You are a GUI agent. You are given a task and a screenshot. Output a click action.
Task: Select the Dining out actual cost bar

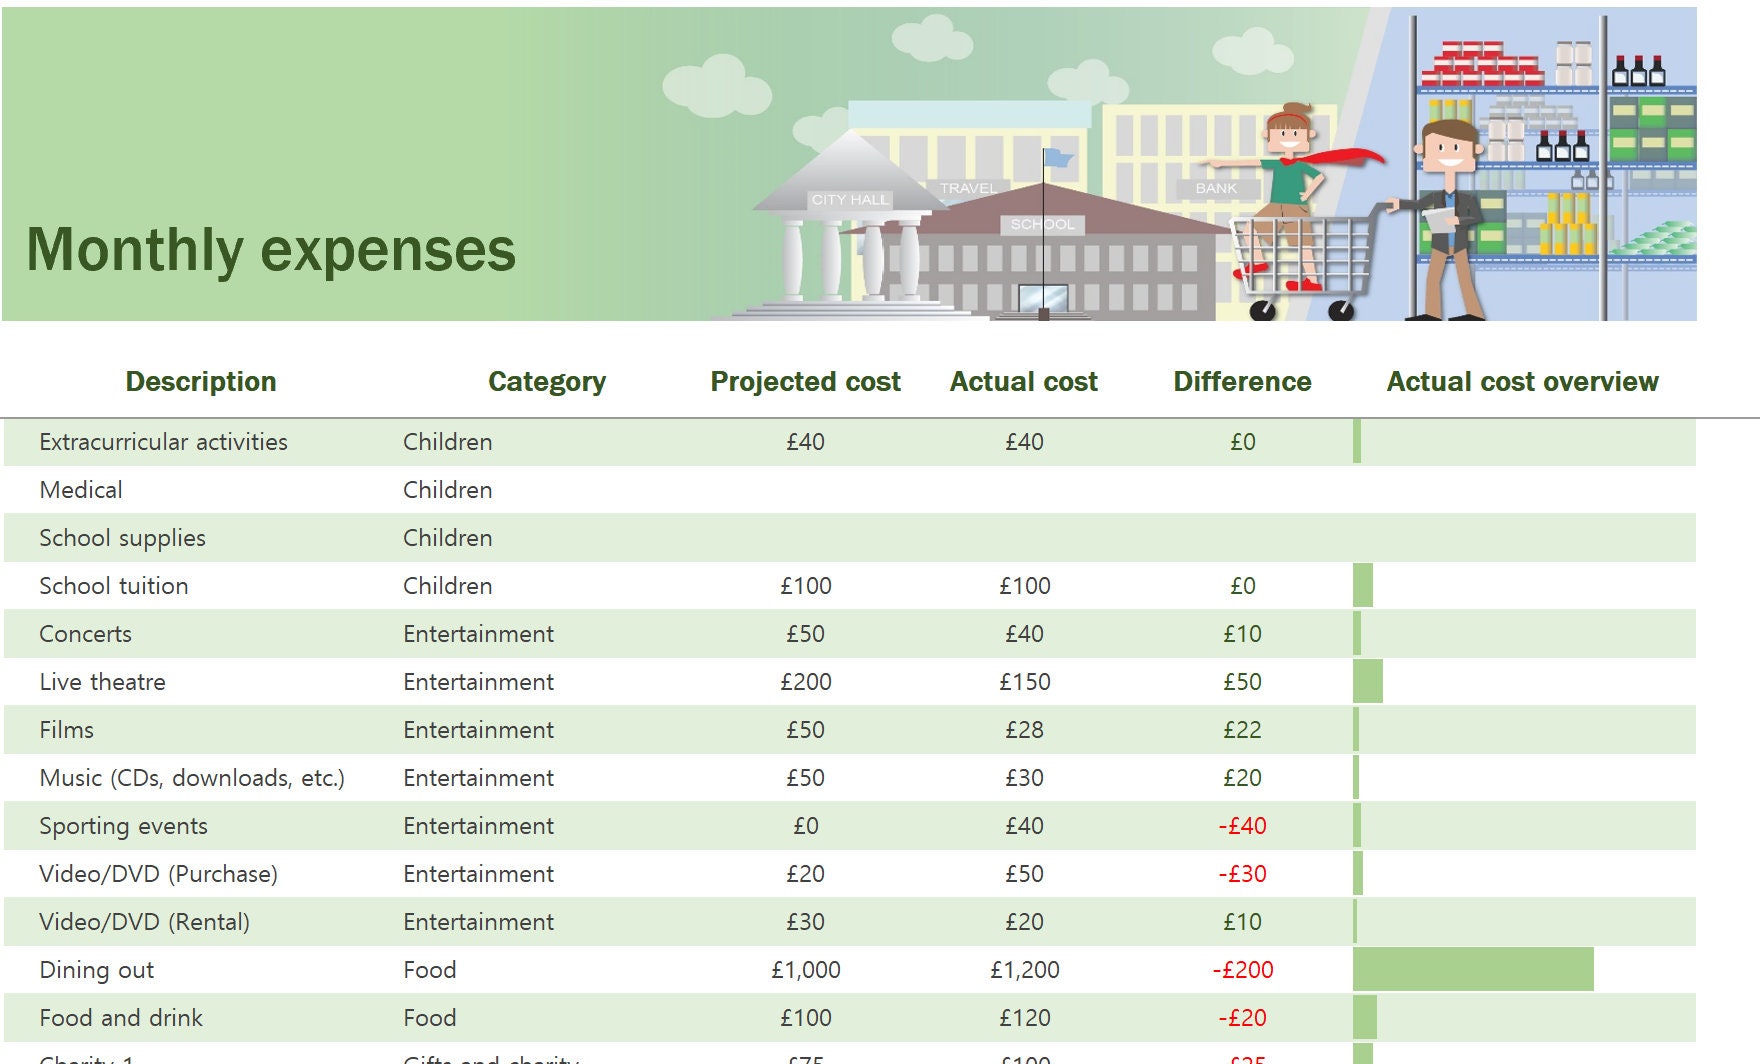coord(1473,970)
